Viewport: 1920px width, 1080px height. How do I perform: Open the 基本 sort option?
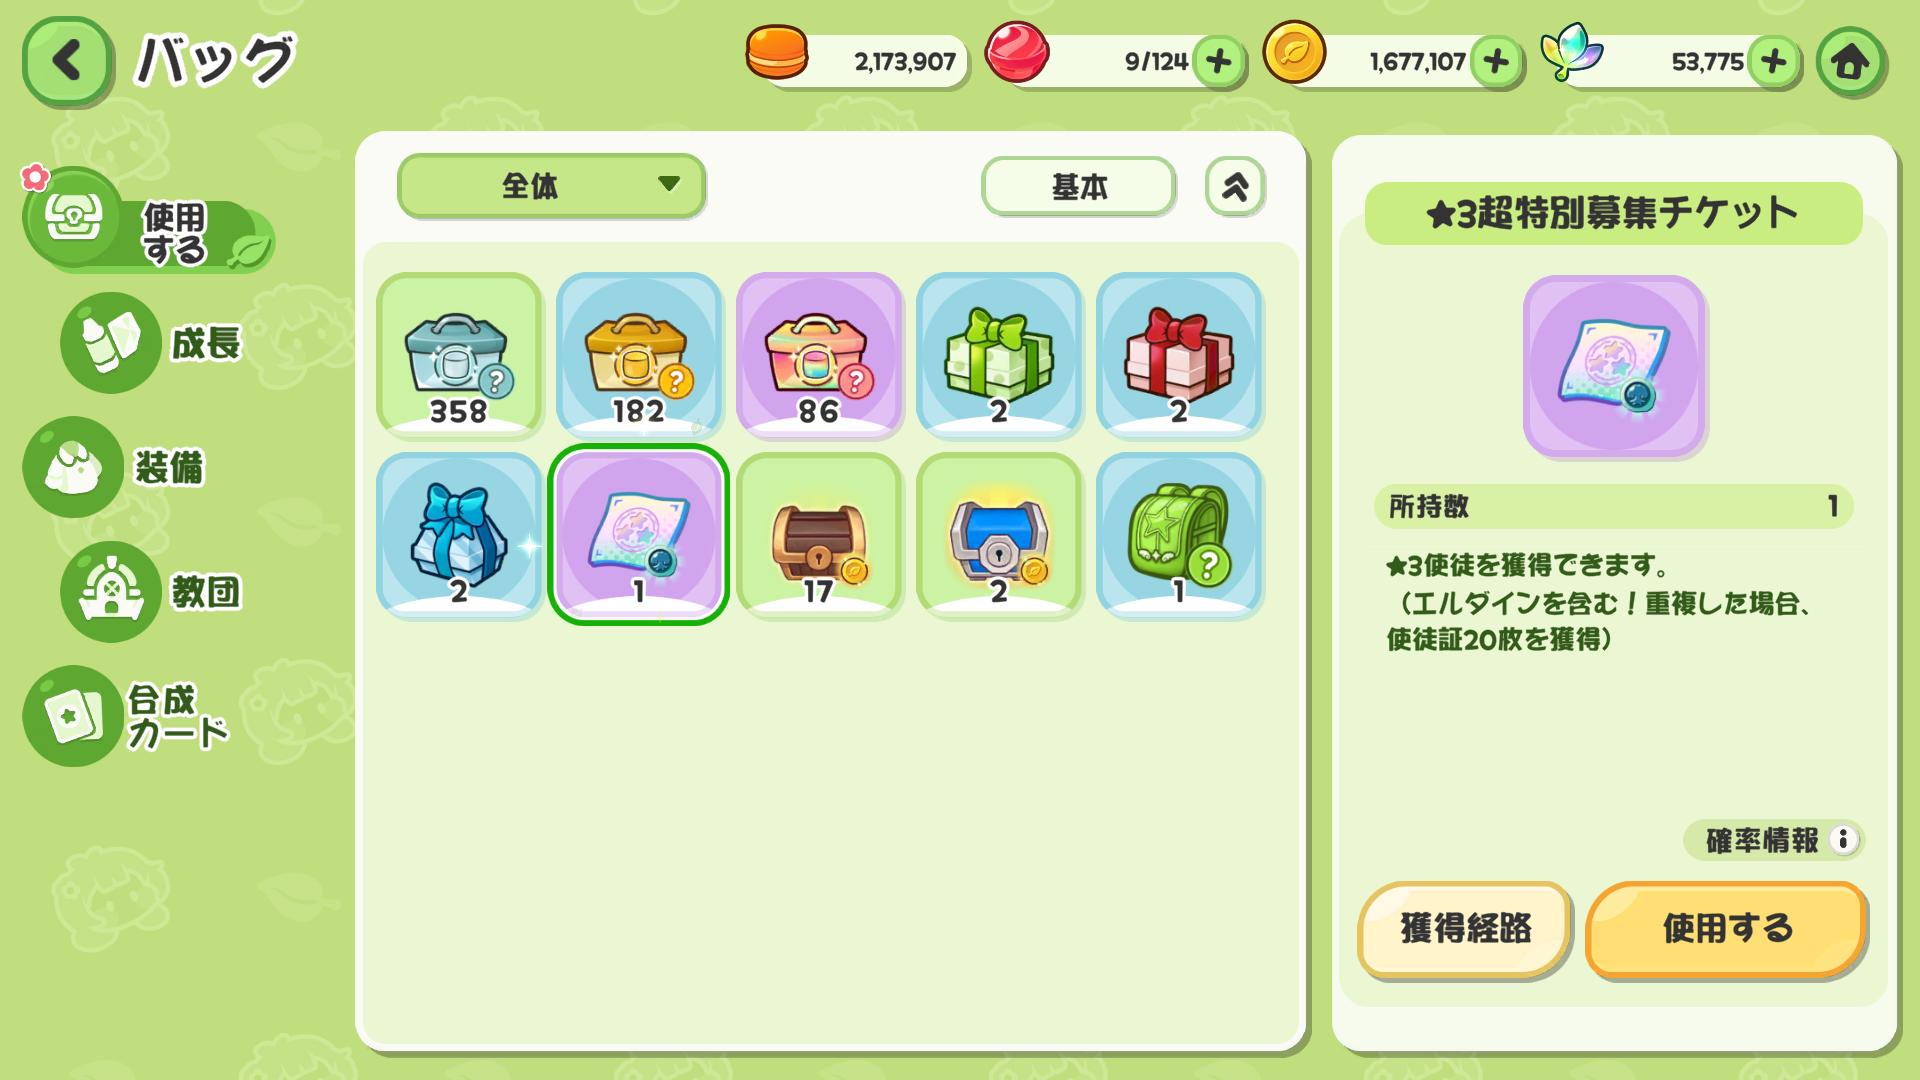1078,186
